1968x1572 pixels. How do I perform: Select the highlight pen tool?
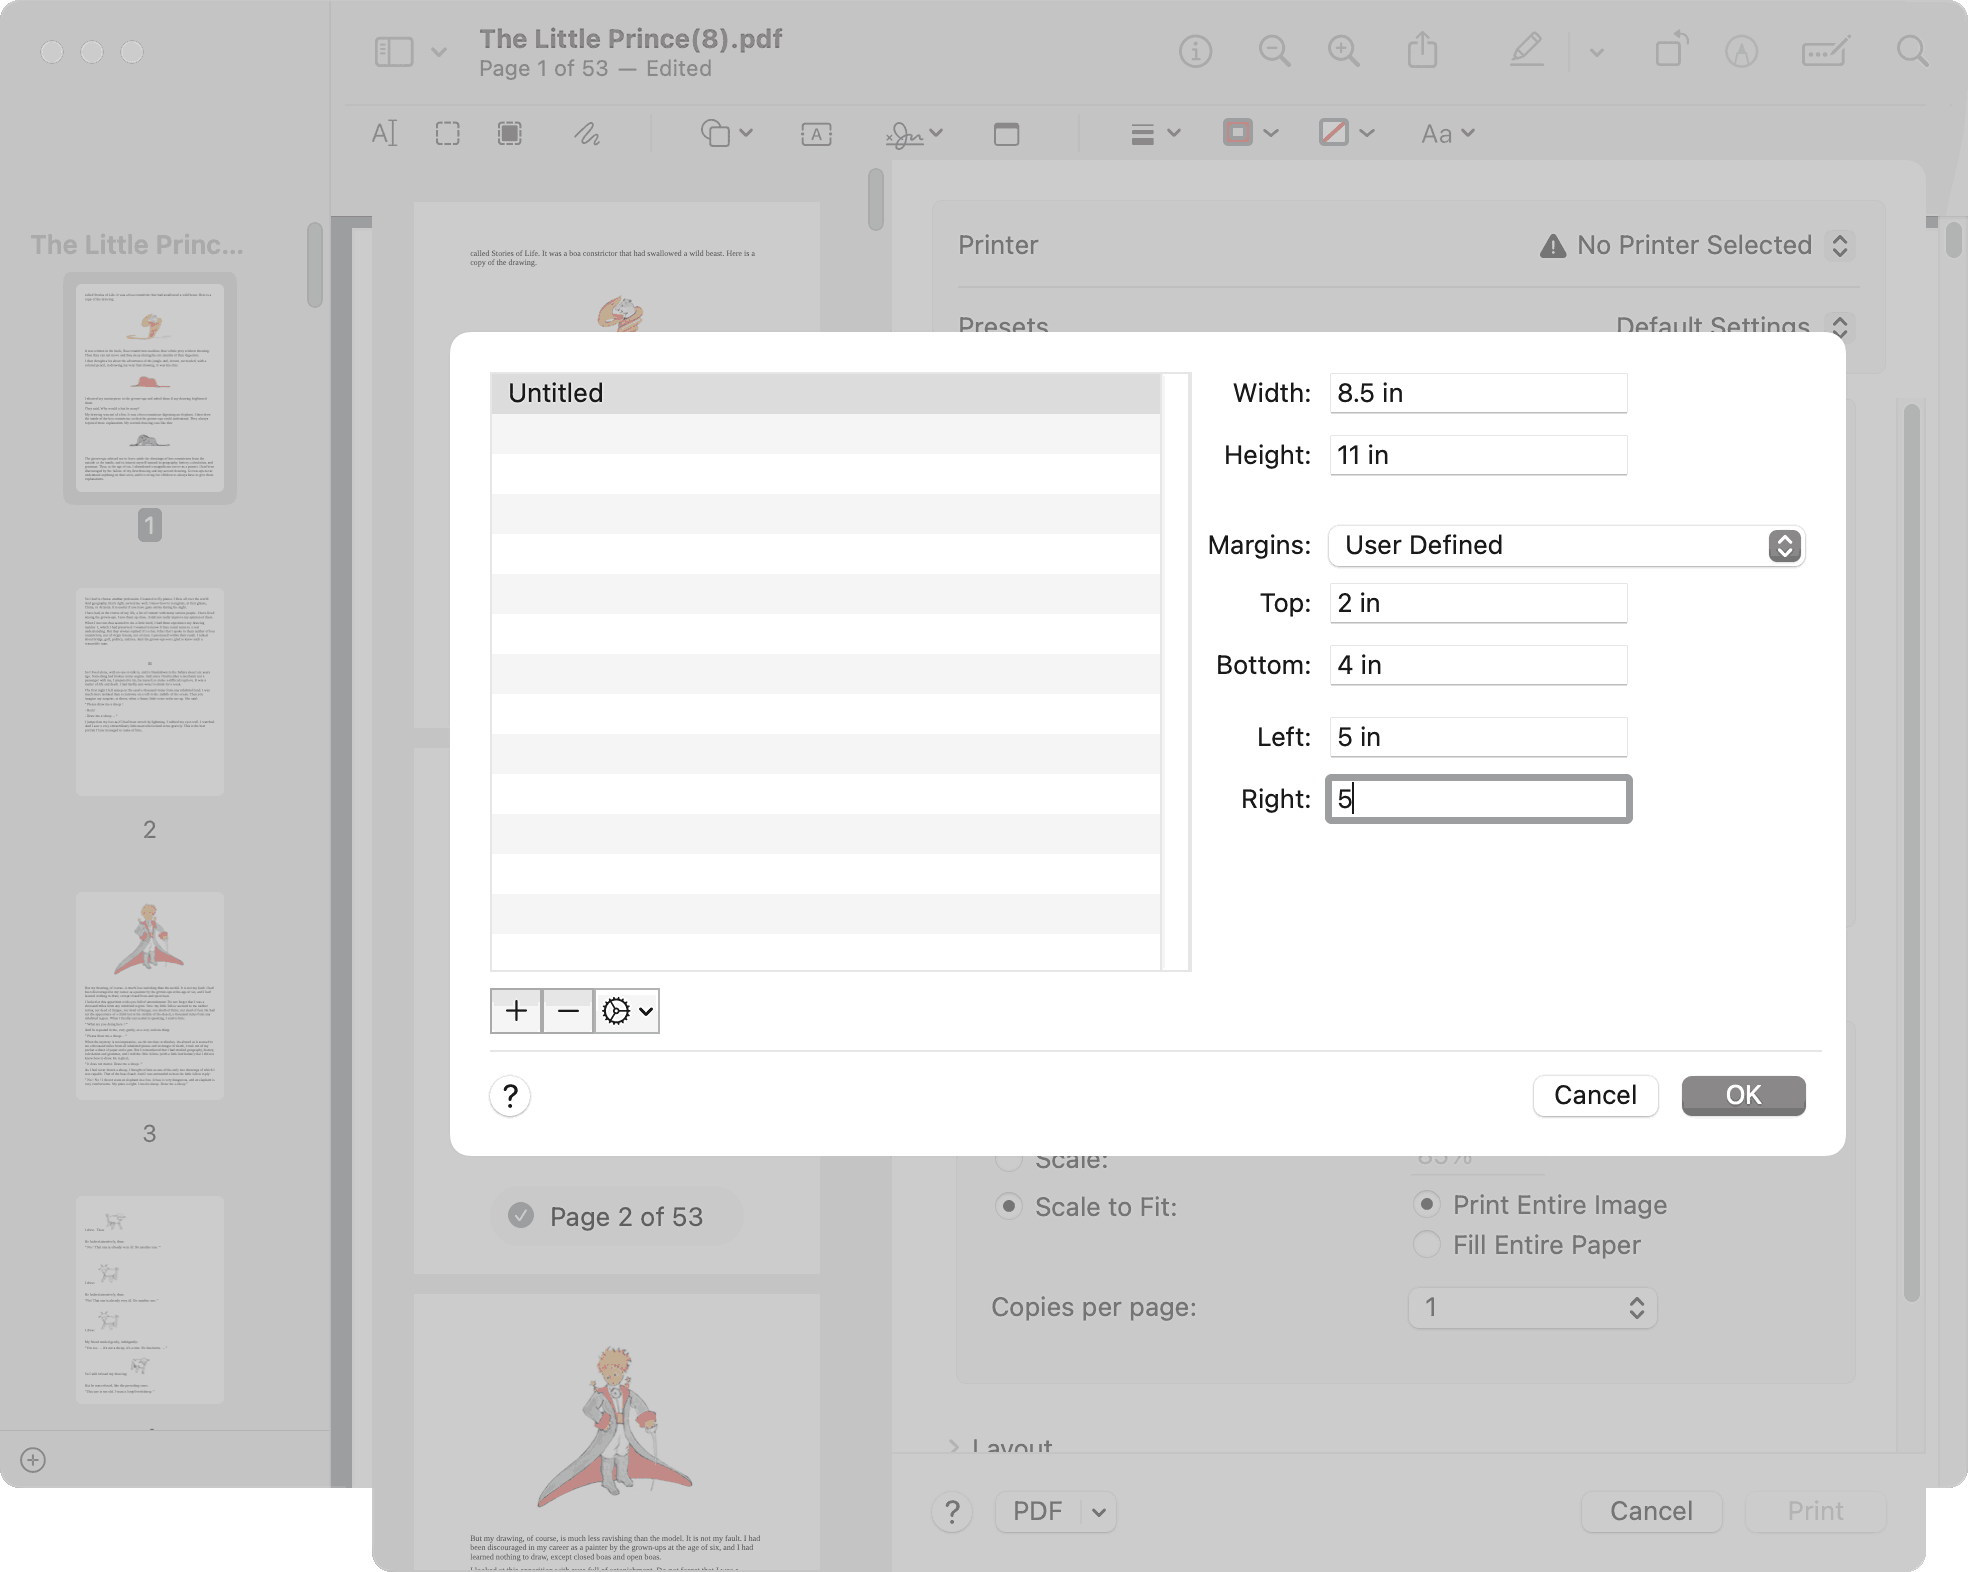[1526, 50]
